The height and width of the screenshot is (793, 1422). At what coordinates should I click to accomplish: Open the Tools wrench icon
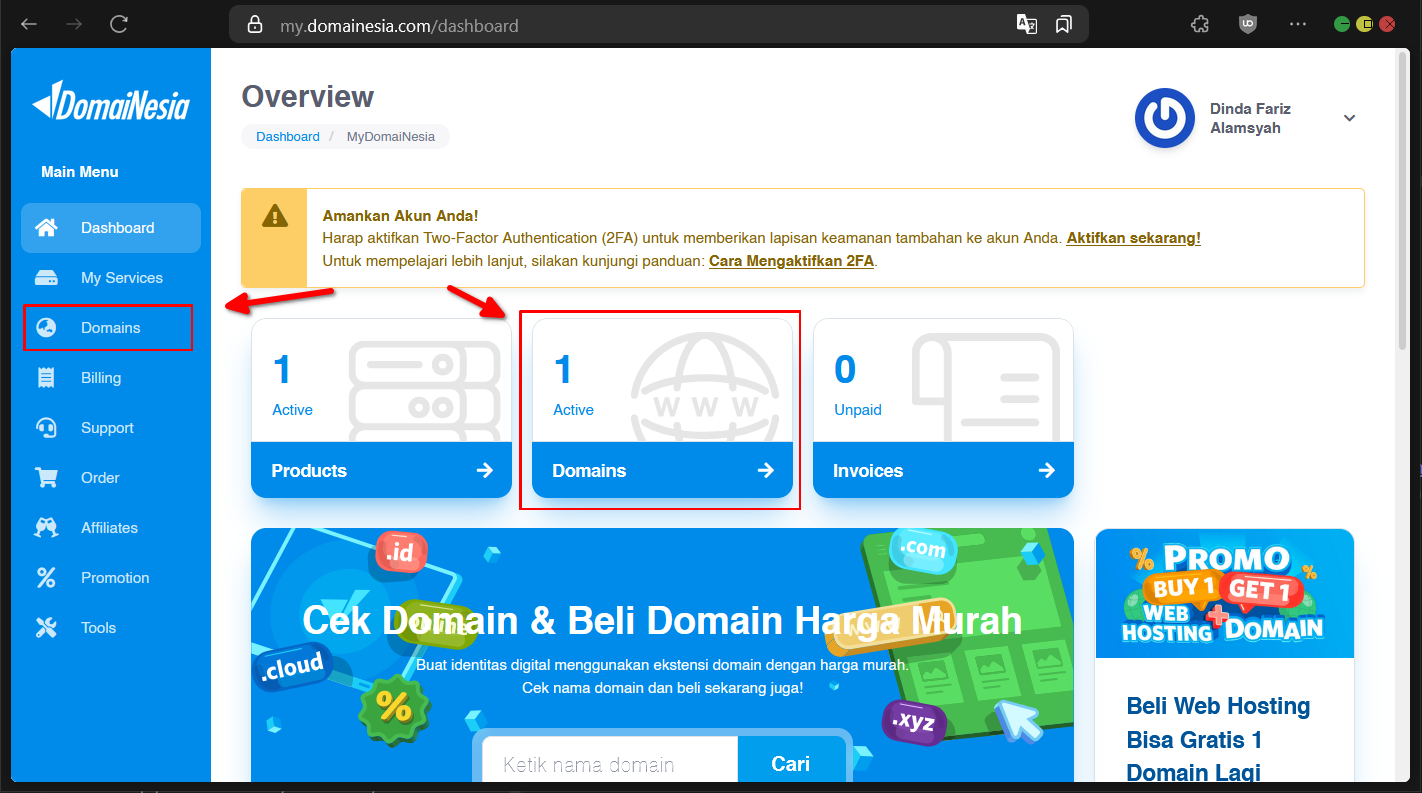[46, 628]
